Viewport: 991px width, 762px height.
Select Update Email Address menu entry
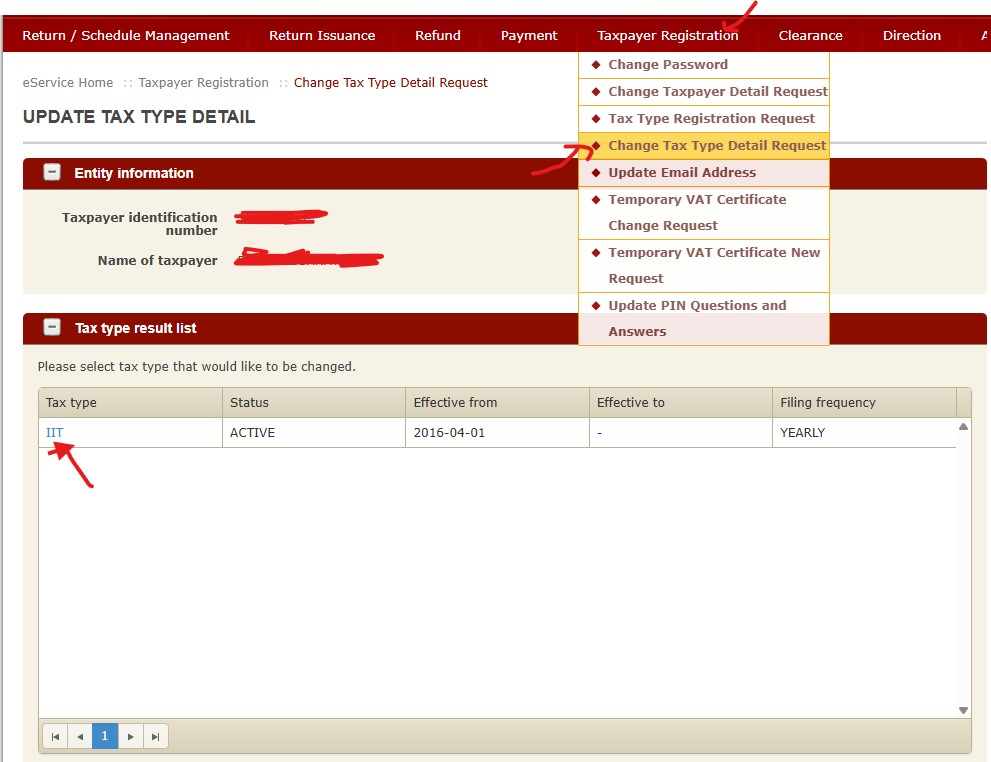(681, 173)
